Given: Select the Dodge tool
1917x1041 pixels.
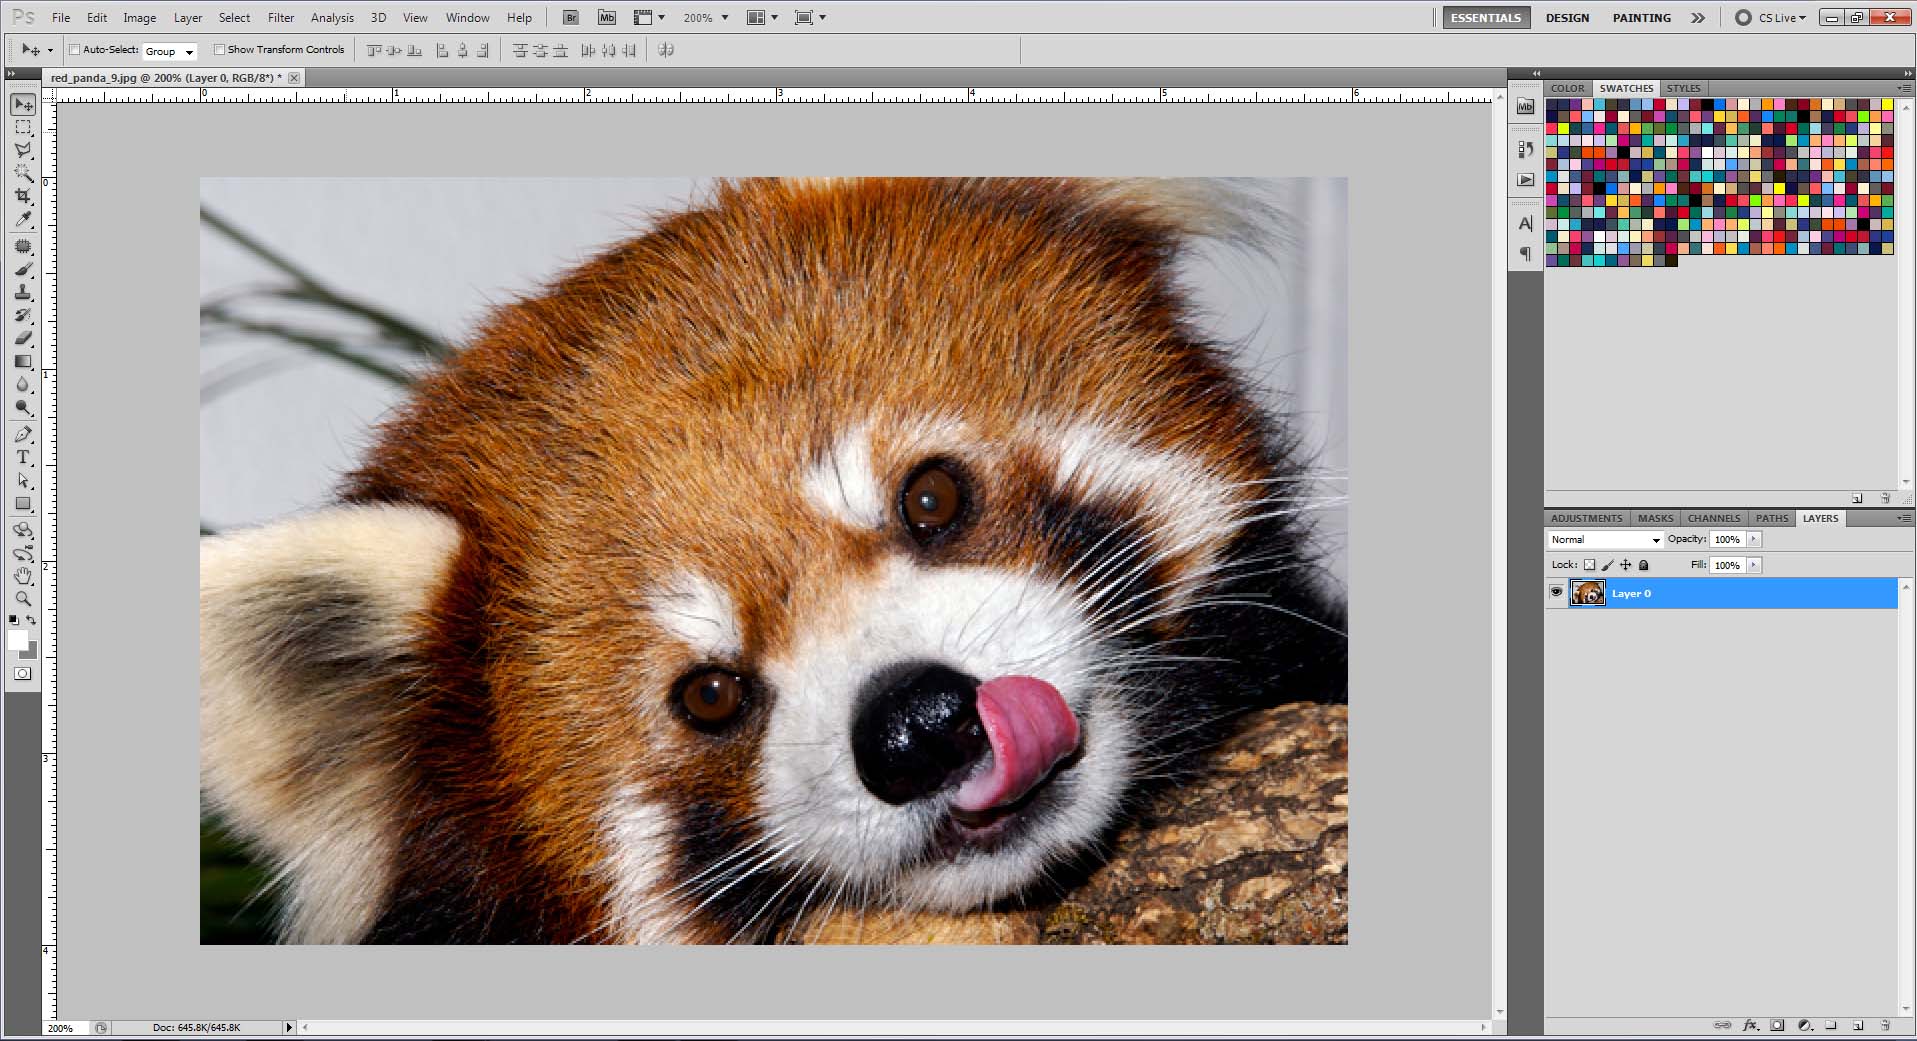Looking at the screenshot, I should pos(23,407).
